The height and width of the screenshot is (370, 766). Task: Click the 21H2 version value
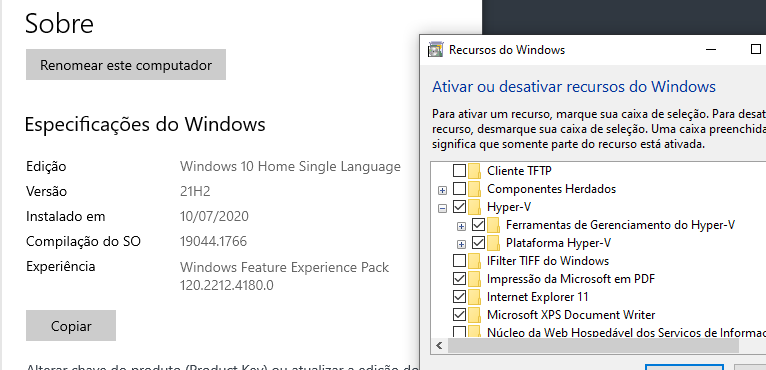(195, 191)
